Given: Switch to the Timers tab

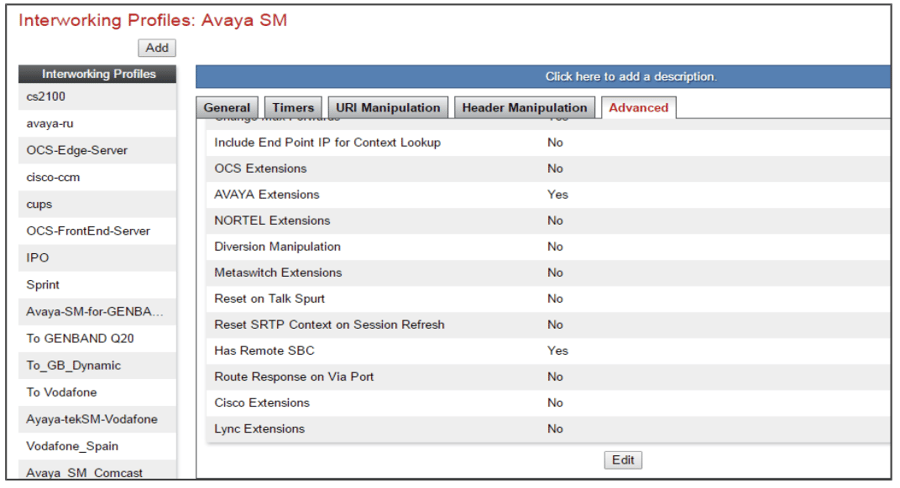Looking at the screenshot, I should 293,107.
